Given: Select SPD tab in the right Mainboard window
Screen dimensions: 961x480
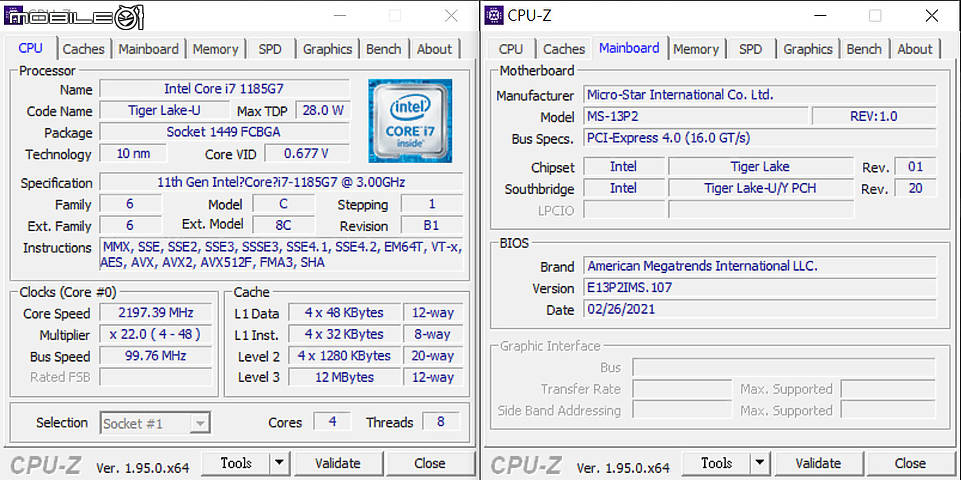Looking at the screenshot, I should (x=750, y=49).
